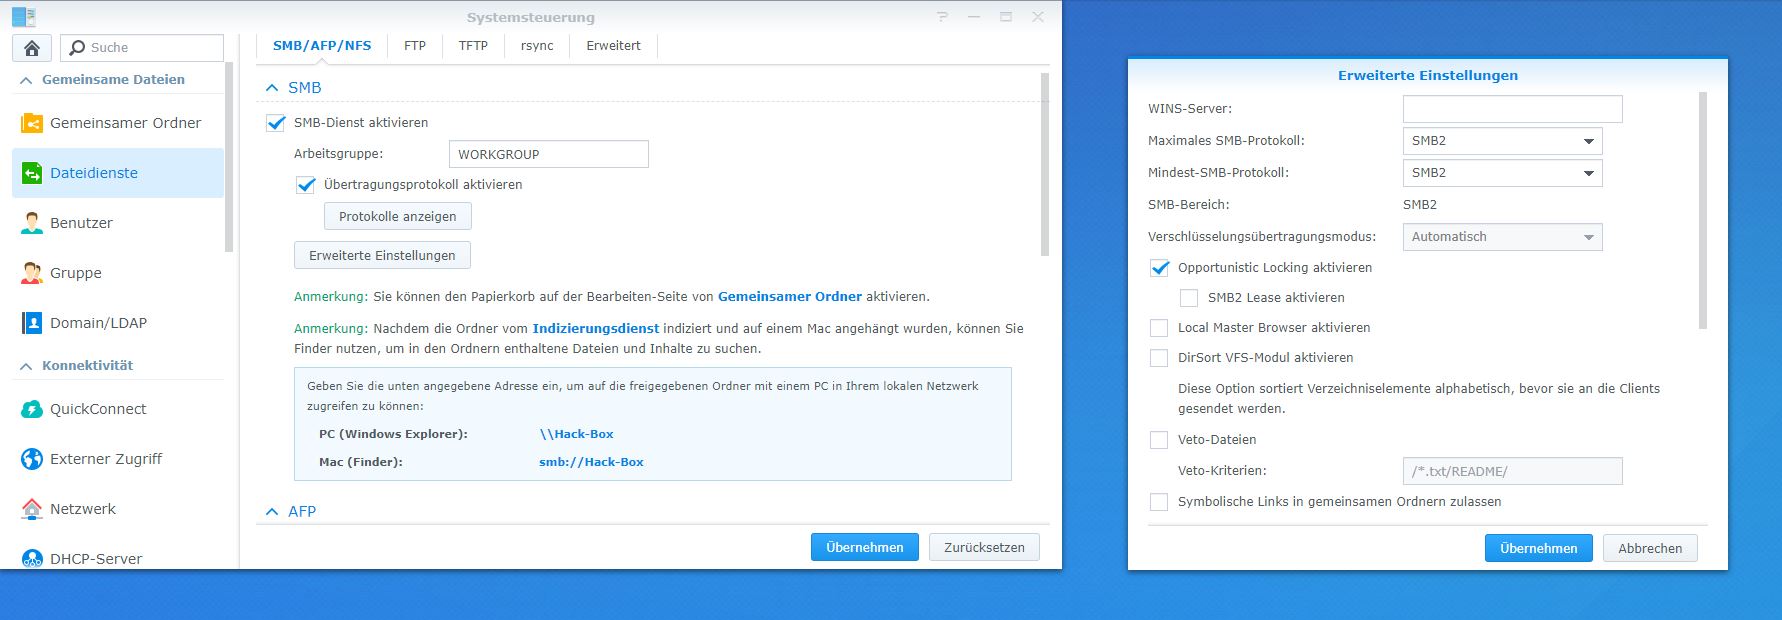Open the Benutzer user icon
The height and width of the screenshot is (620, 1782).
pos(32,223)
